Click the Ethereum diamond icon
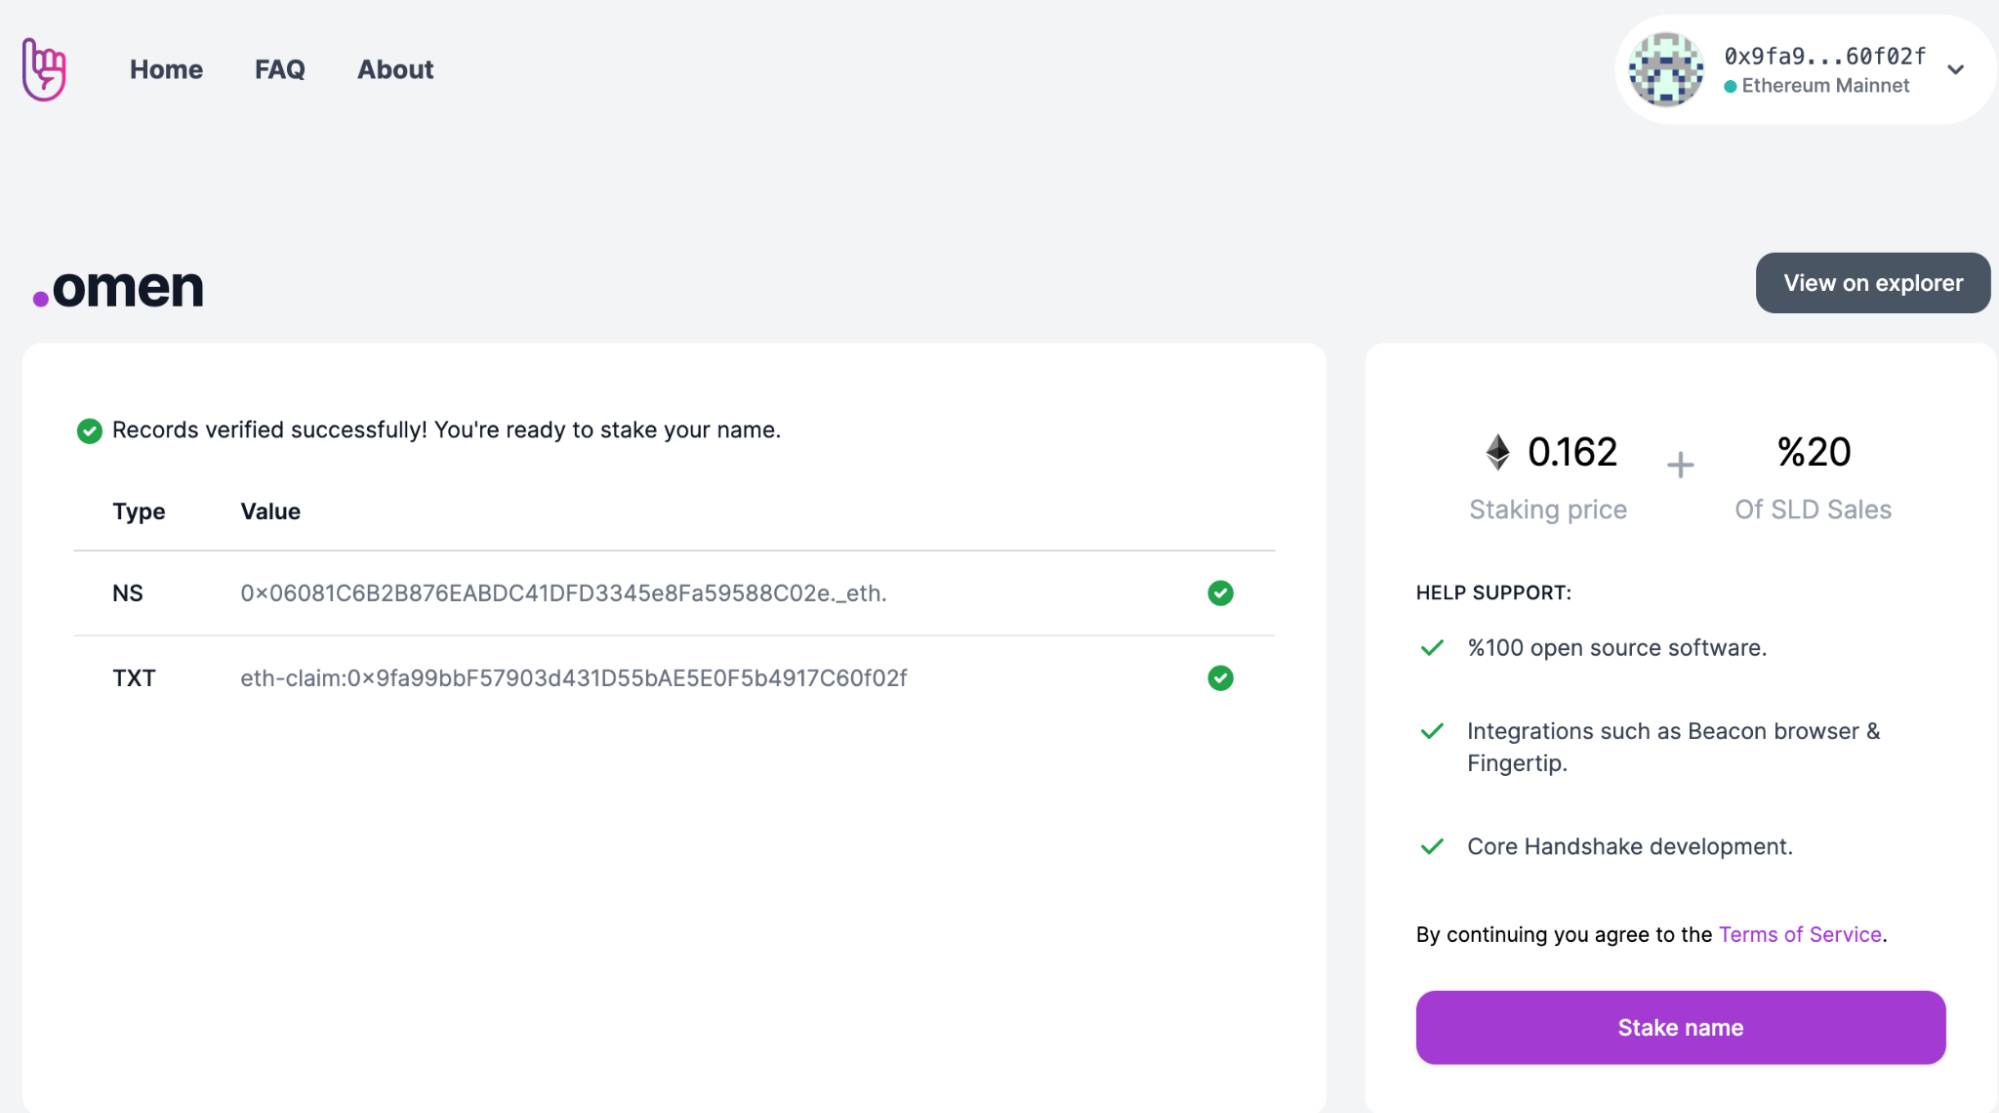 pos(1497,452)
